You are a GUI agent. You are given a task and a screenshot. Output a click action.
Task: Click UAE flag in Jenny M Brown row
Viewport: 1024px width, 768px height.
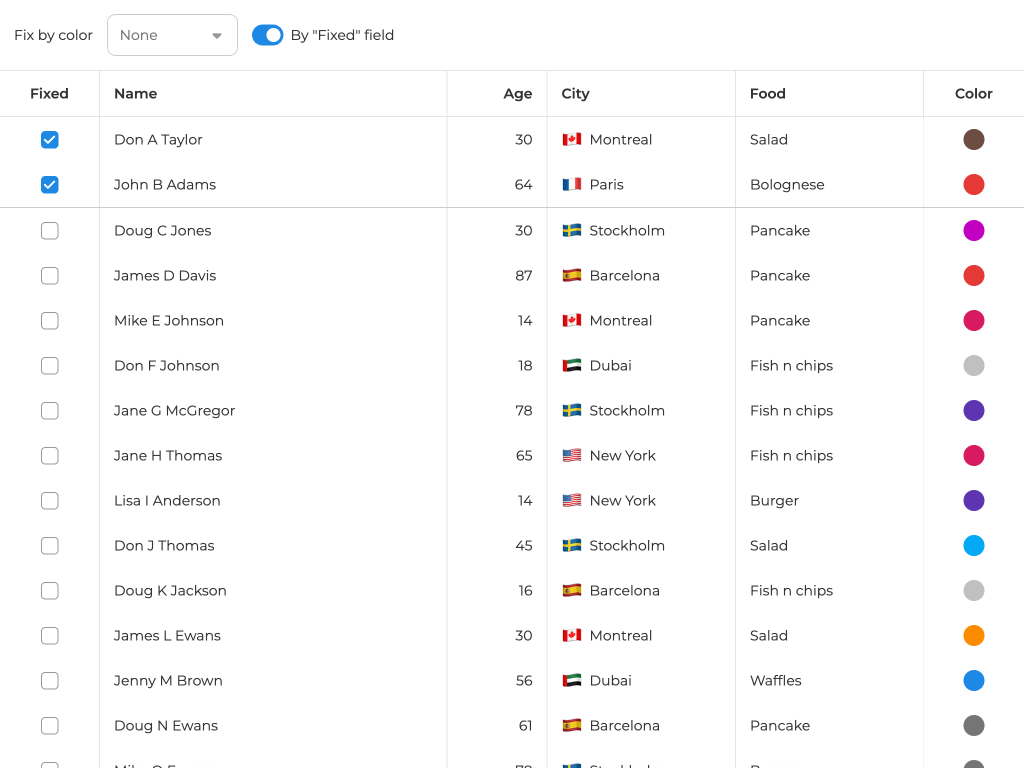point(572,681)
